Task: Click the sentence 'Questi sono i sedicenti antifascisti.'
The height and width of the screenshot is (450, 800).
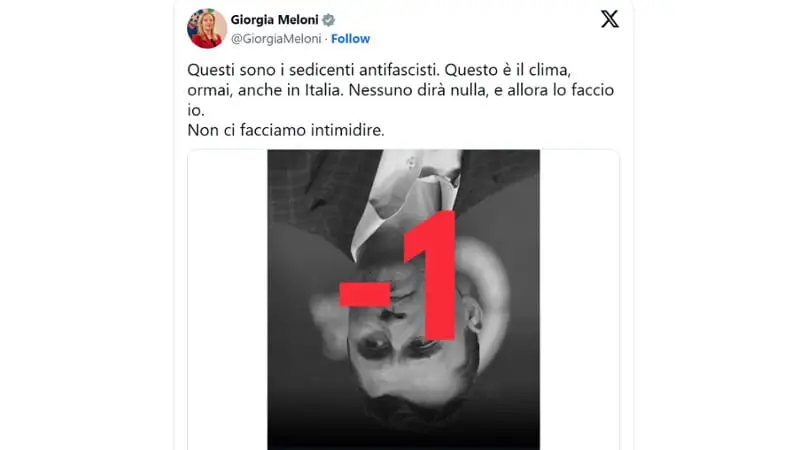Action: click(313, 70)
